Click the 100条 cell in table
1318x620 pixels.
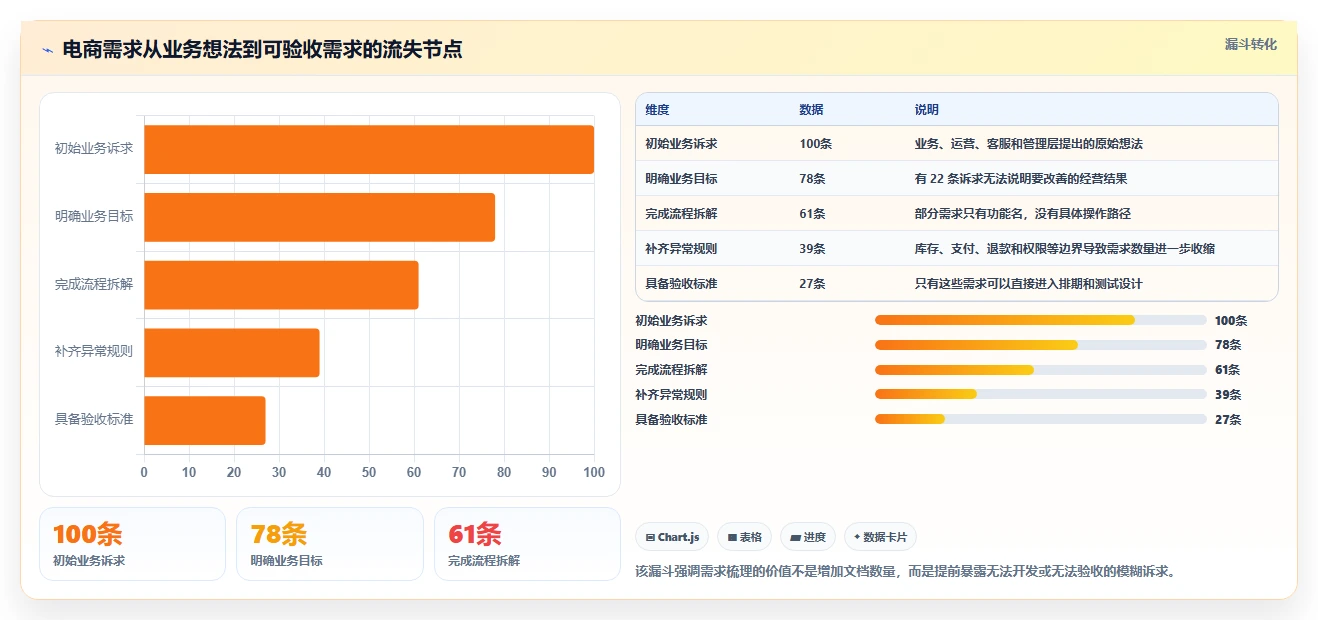pyautogui.click(x=815, y=144)
